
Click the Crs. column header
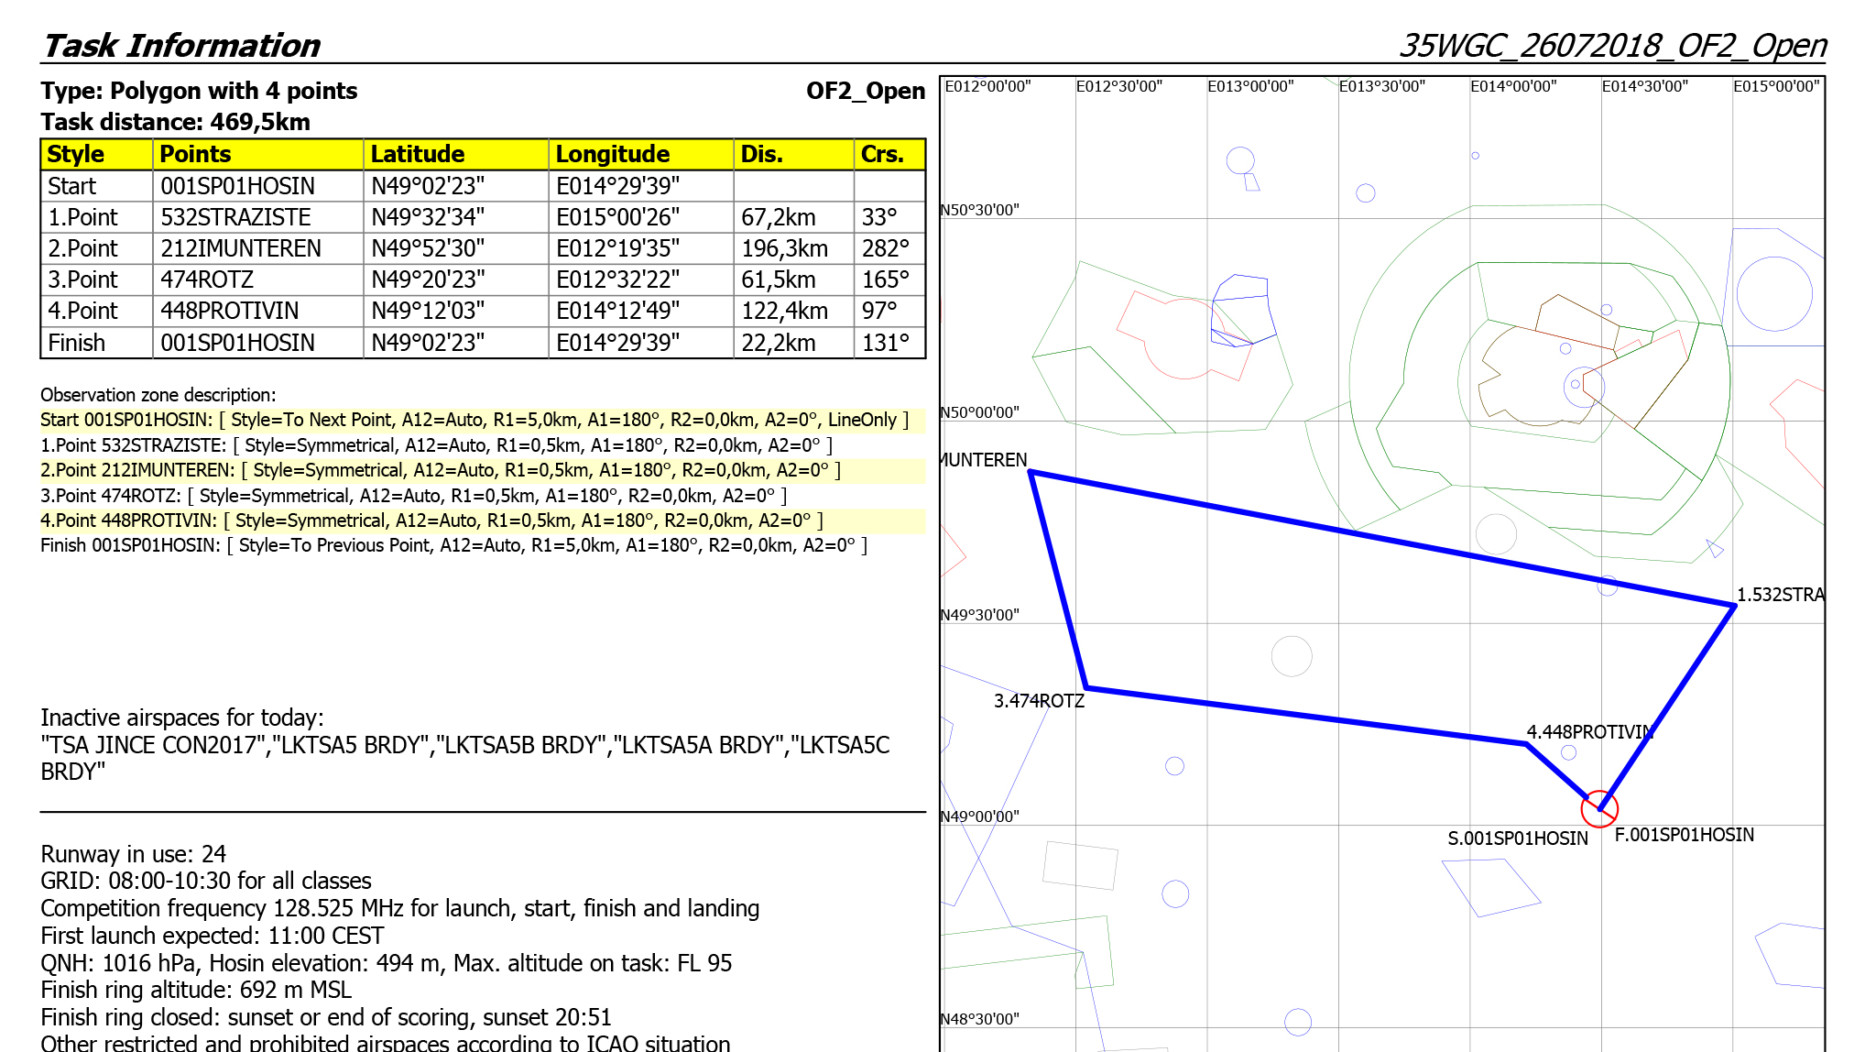pos(882,154)
